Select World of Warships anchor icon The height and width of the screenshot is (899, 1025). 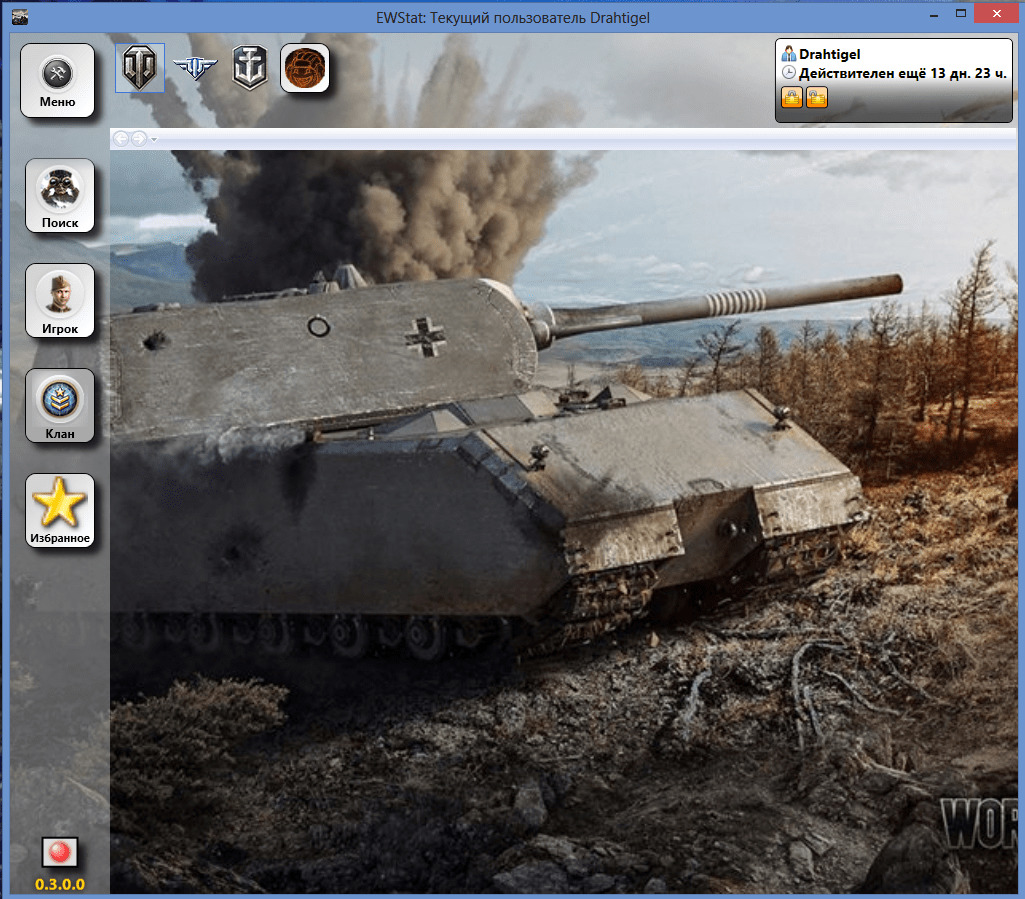[250, 67]
